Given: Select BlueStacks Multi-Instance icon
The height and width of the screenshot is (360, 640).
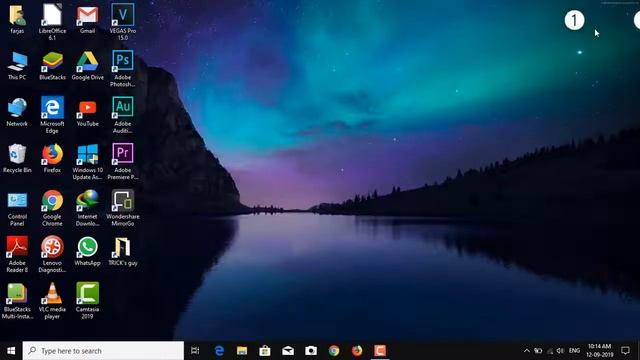Looking at the screenshot, I should (17, 301).
